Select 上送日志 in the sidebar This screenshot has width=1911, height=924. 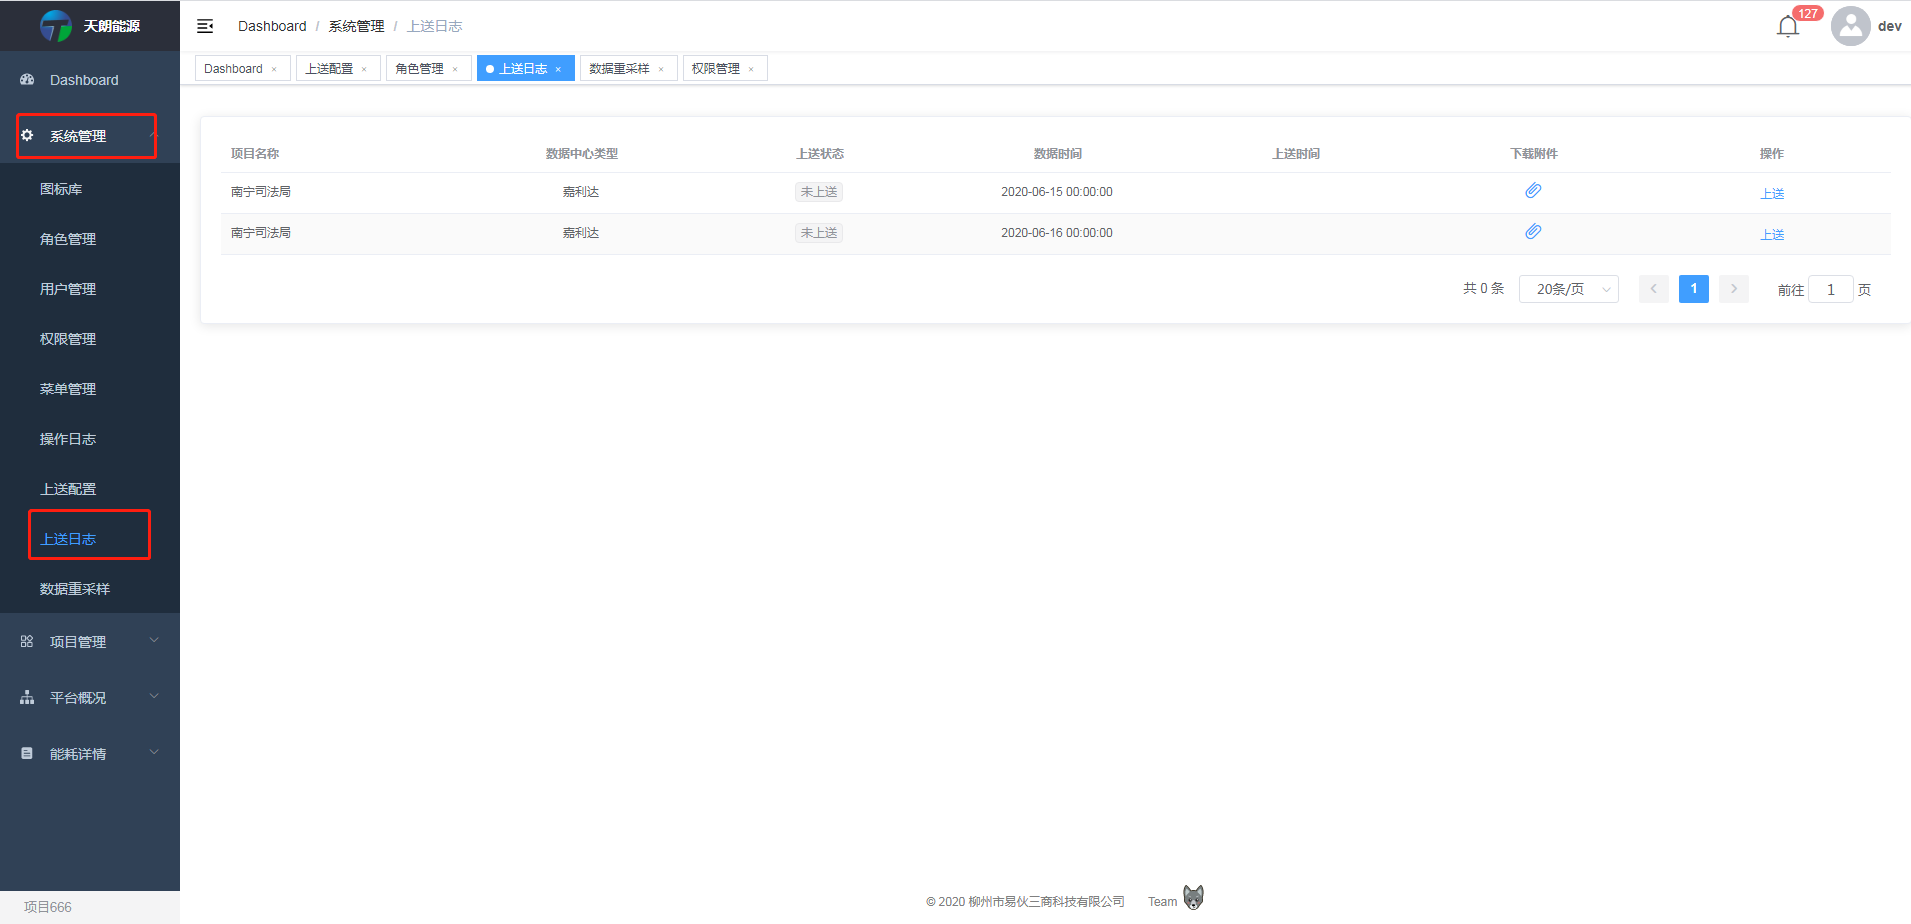90,539
